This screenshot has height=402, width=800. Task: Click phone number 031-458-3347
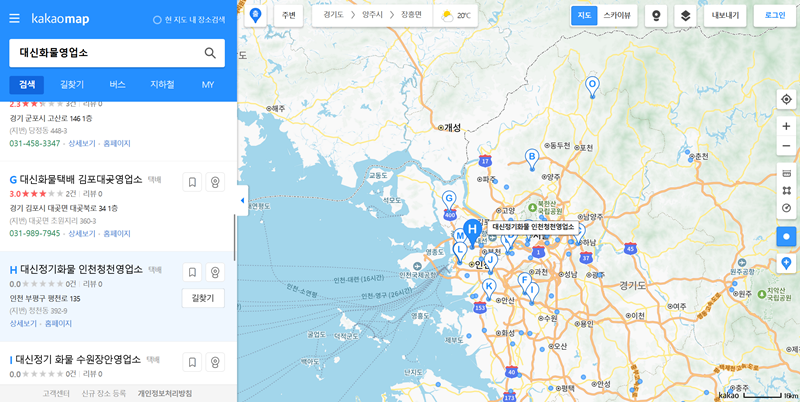35,143
